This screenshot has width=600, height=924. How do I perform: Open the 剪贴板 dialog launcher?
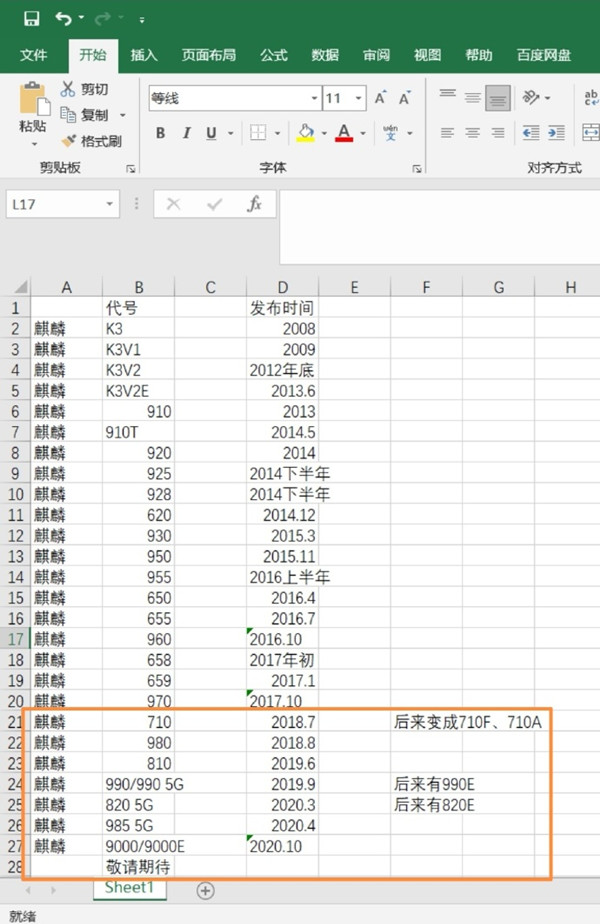point(130,169)
